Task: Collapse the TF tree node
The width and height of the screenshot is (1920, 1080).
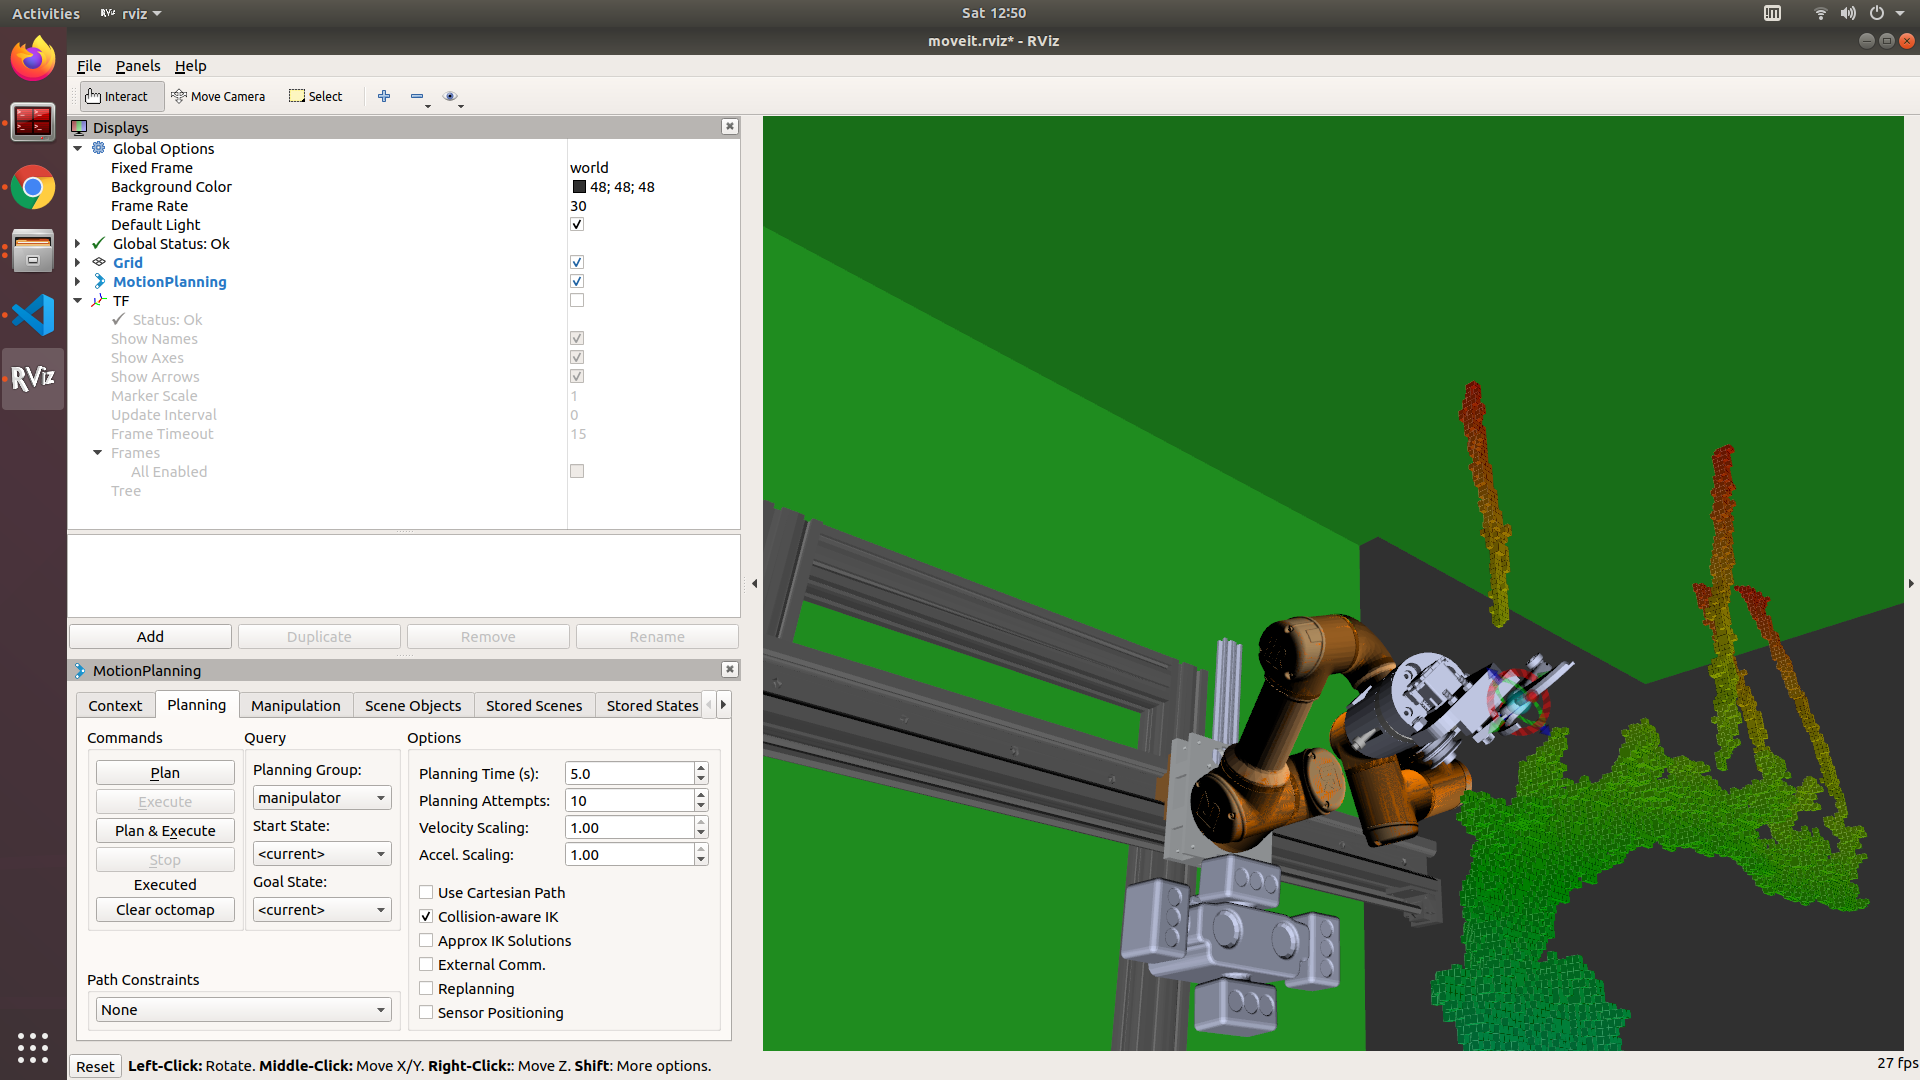Action: (x=78, y=300)
